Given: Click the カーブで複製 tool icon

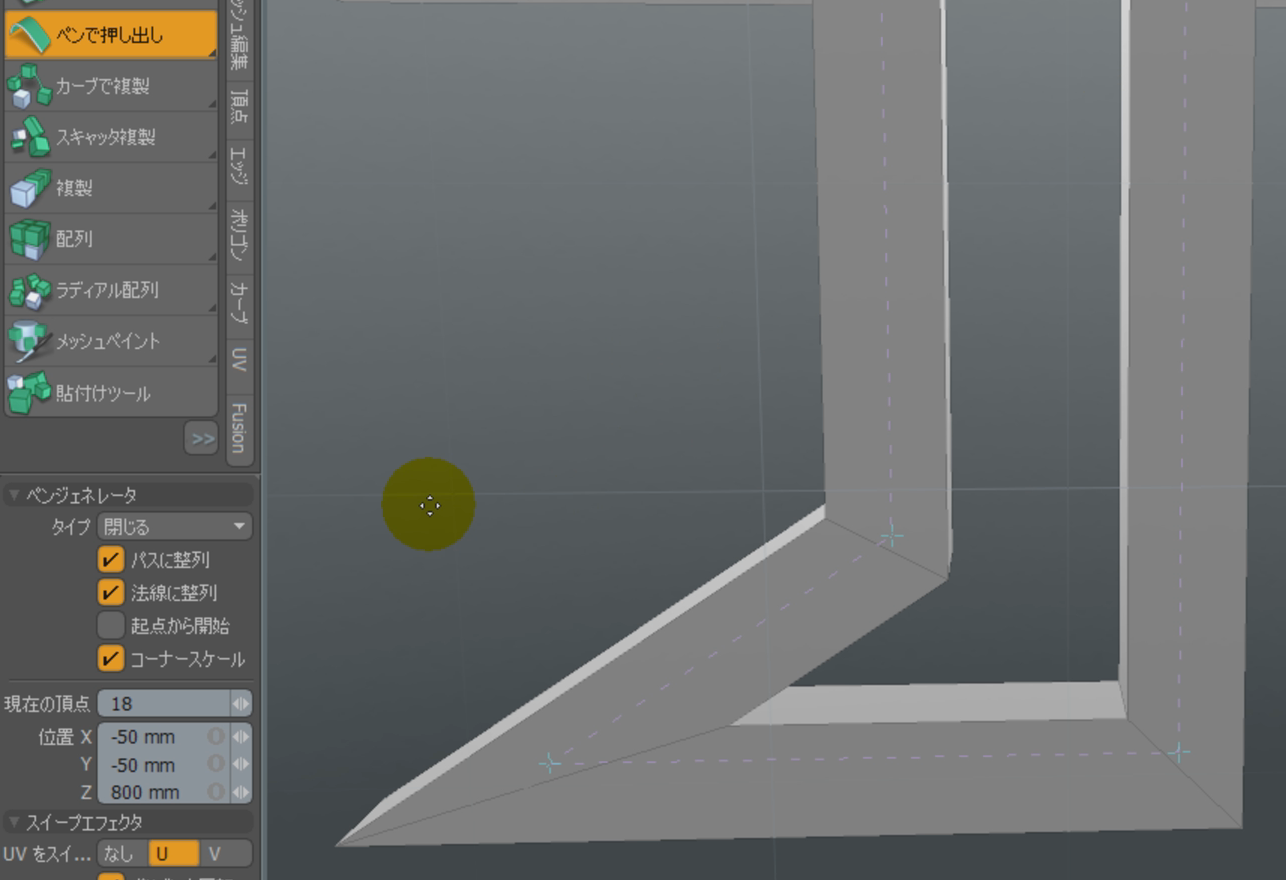Looking at the screenshot, I should (x=29, y=86).
